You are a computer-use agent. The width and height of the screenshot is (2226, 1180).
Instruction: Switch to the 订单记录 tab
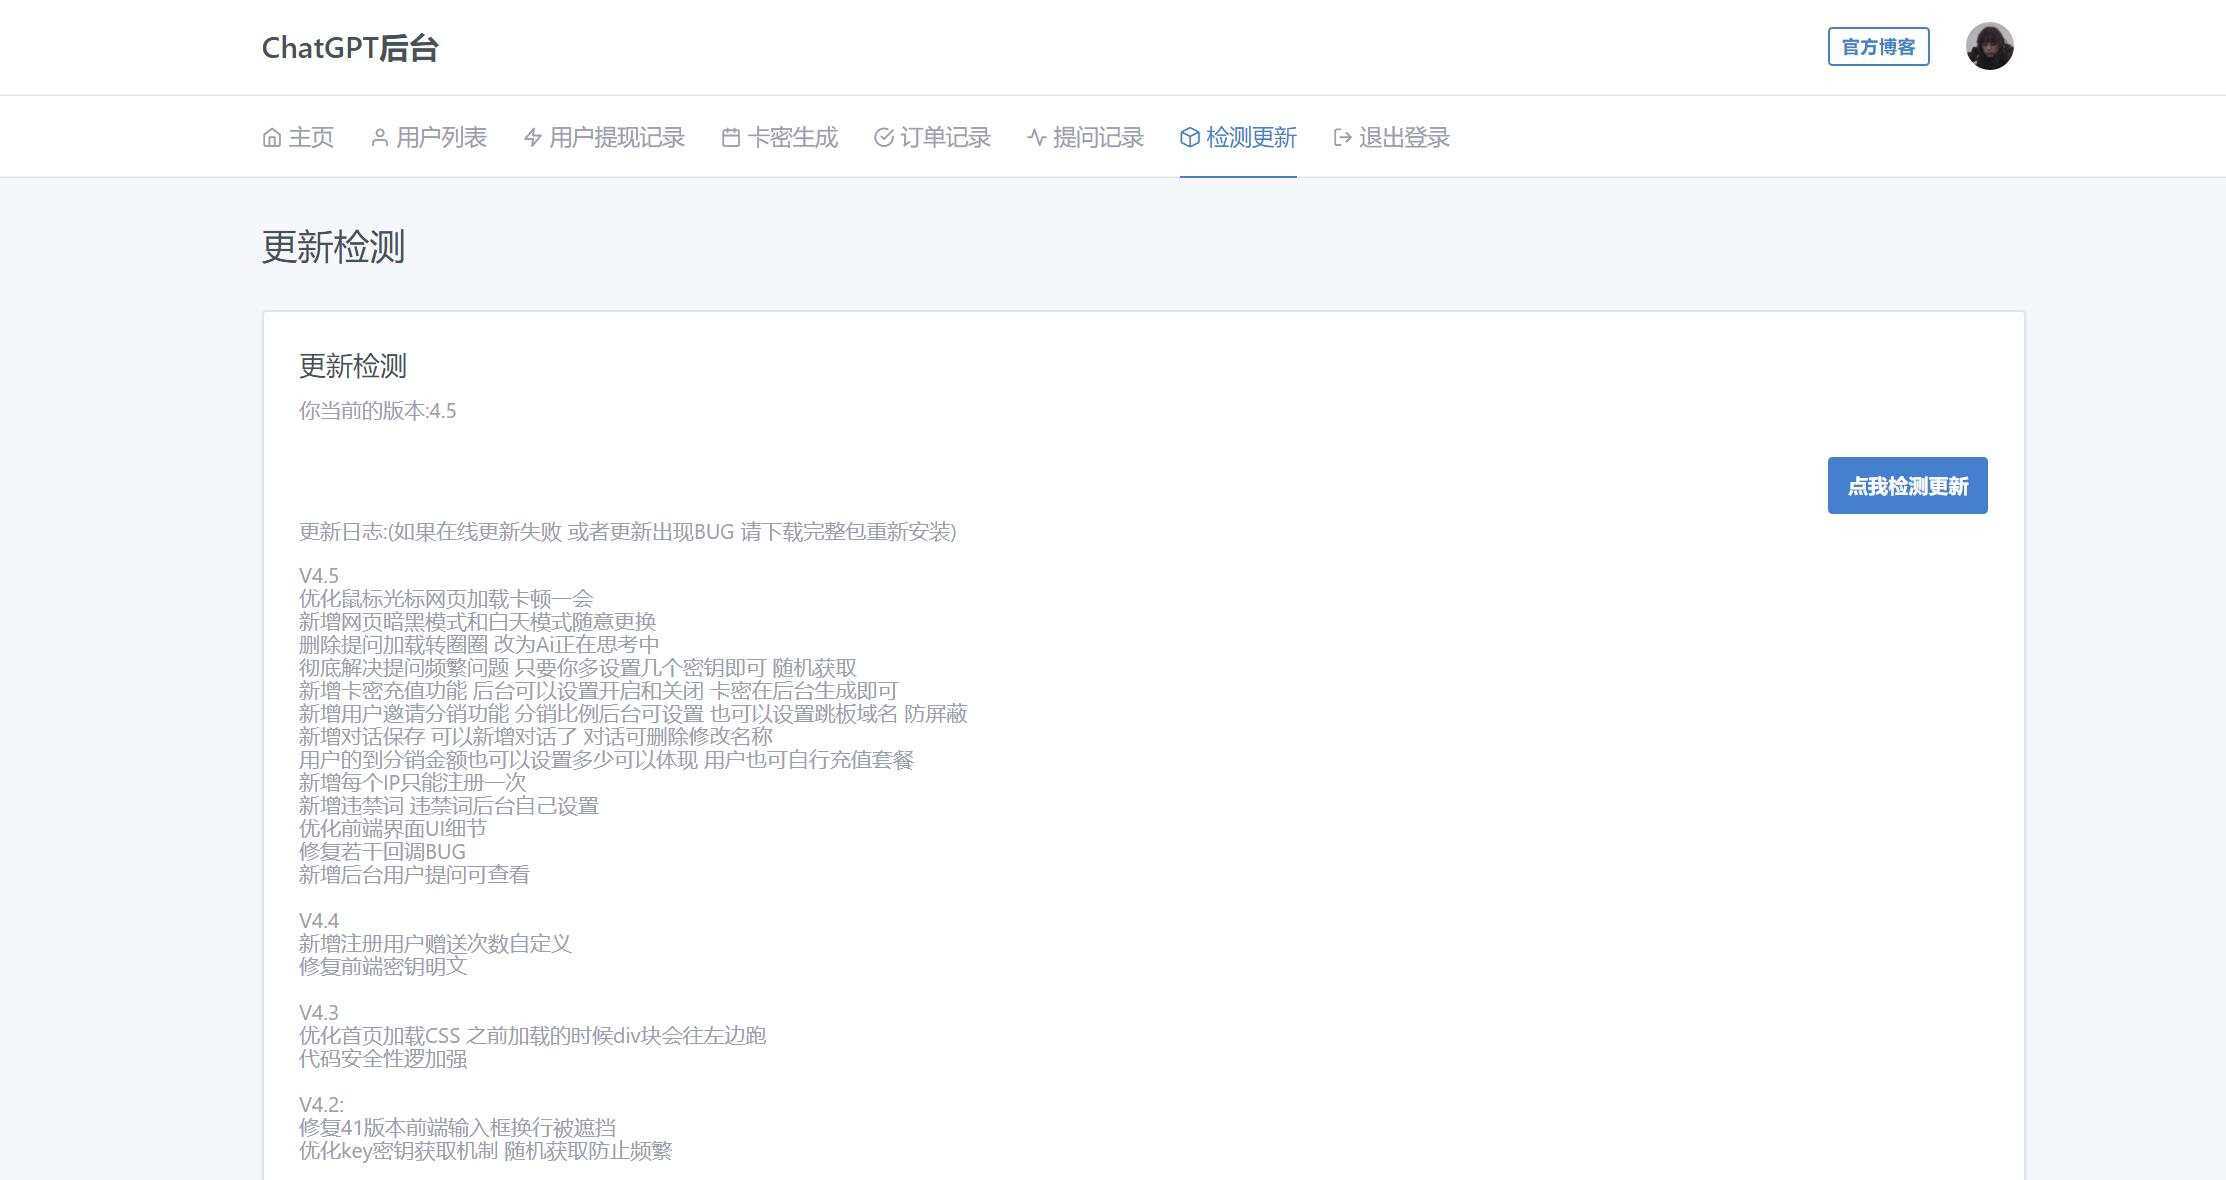(x=945, y=137)
